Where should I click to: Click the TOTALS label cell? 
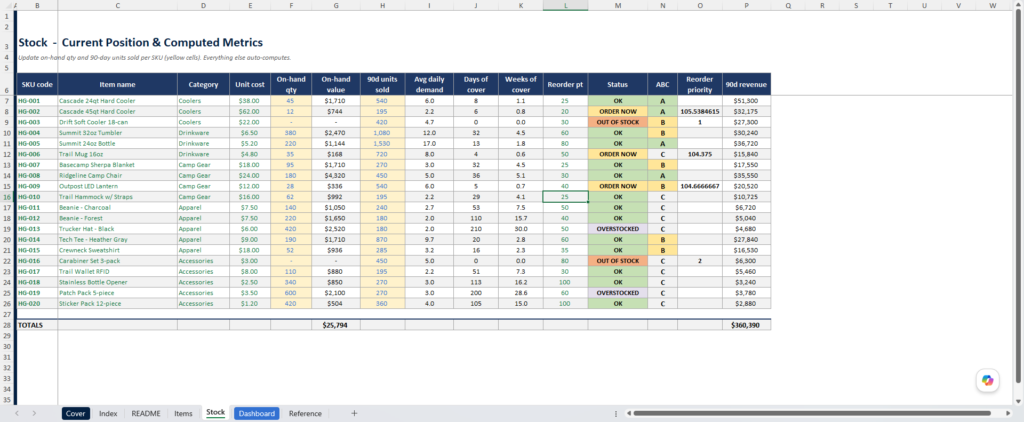[37, 325]
